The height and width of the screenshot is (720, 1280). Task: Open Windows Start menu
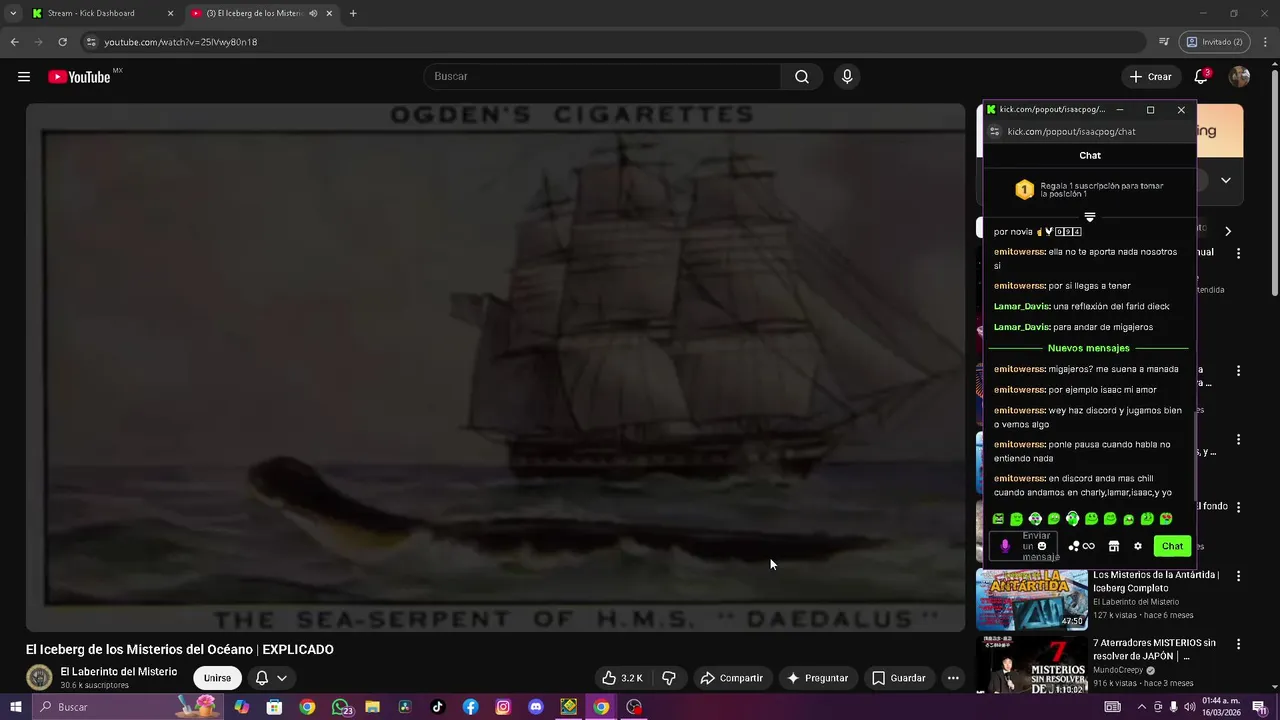tap(15, 707)
